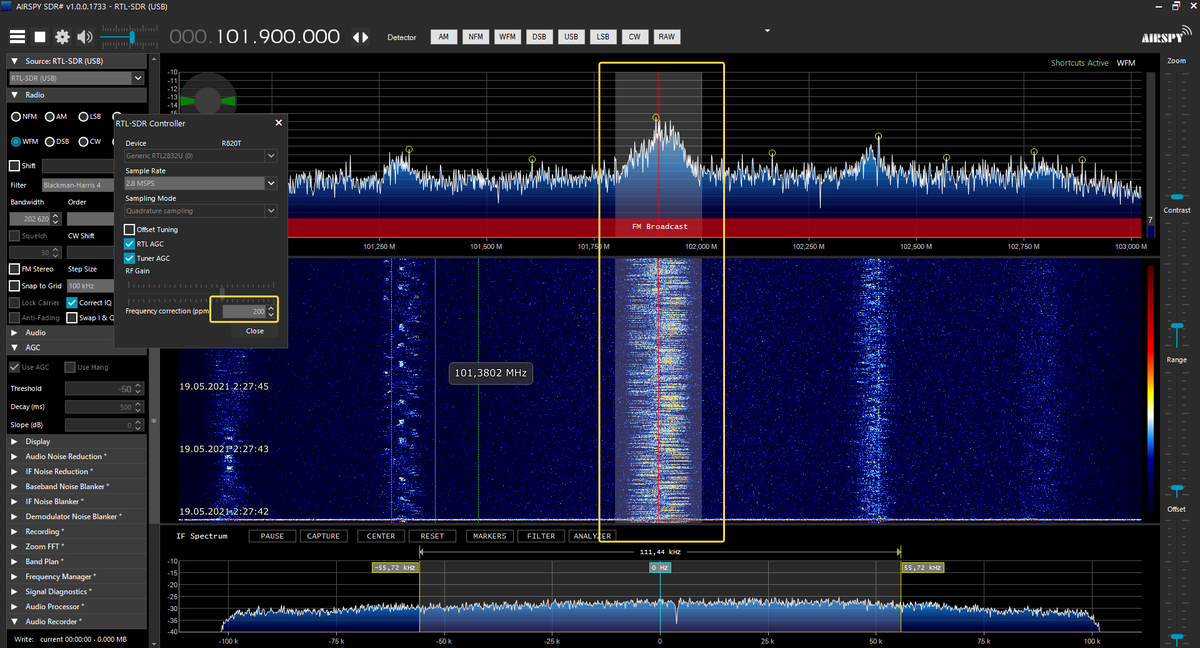Click the Frequency correction ppm field
Screen dimensions: 1200x648
tap(244, 311)
